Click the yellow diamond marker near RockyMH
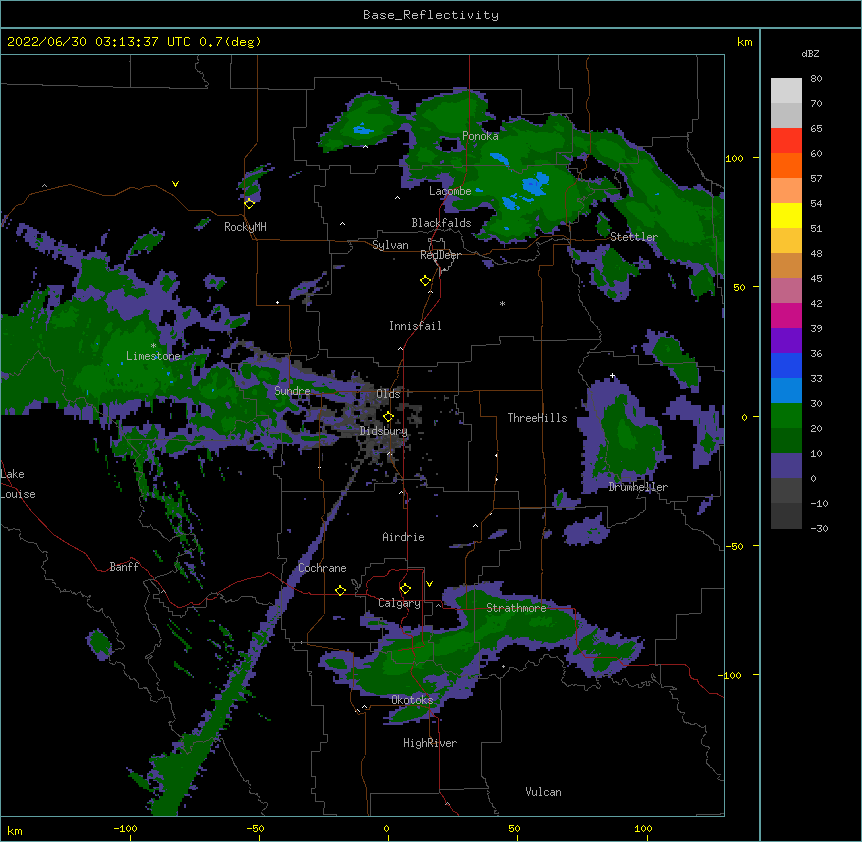 (x=250, y=203)
